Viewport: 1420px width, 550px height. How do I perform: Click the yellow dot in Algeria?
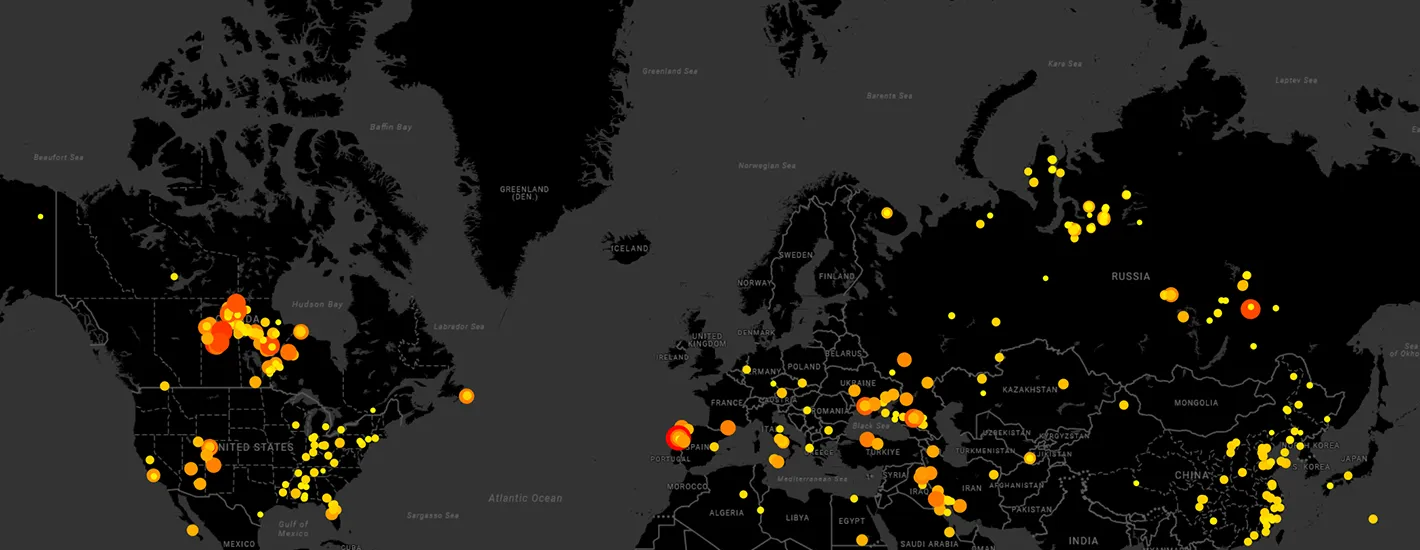point(743,494)
